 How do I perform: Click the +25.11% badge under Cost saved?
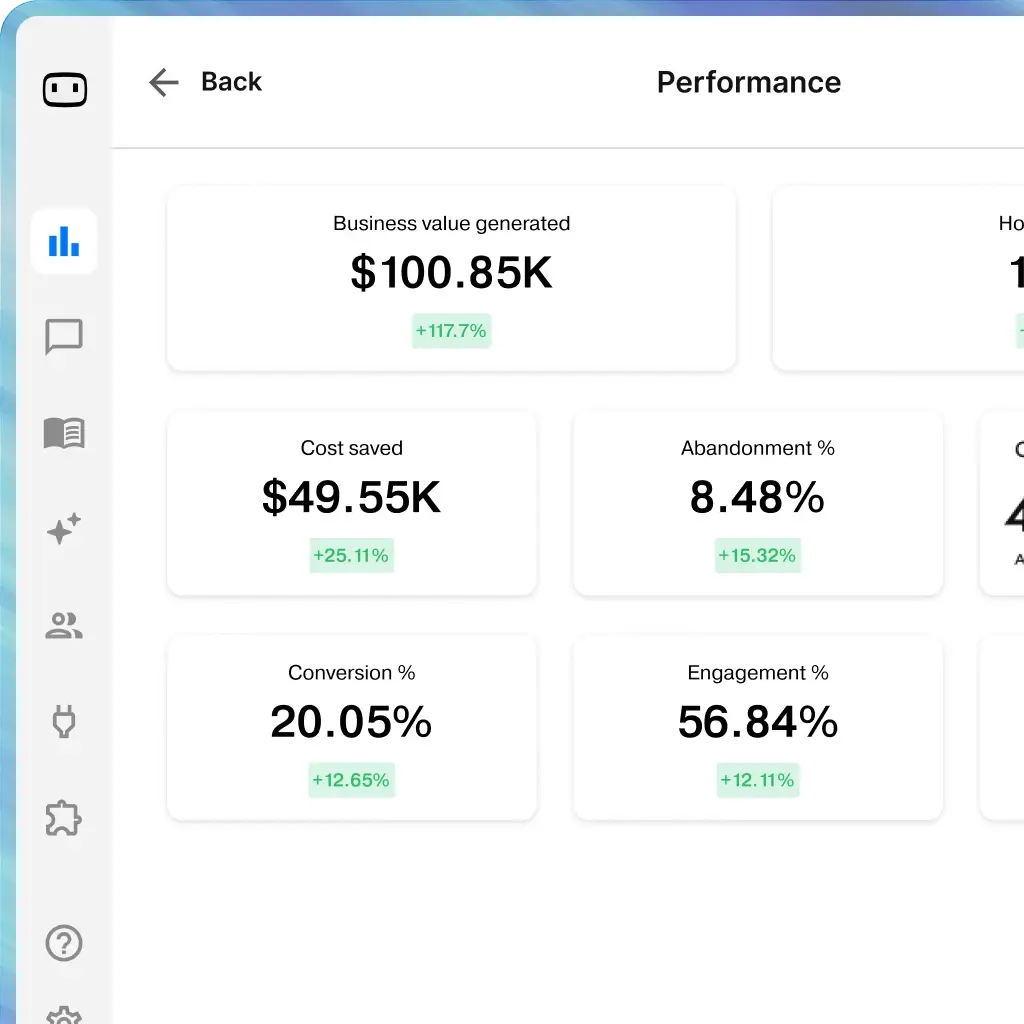pyautogui.click(x=351, y=556)
